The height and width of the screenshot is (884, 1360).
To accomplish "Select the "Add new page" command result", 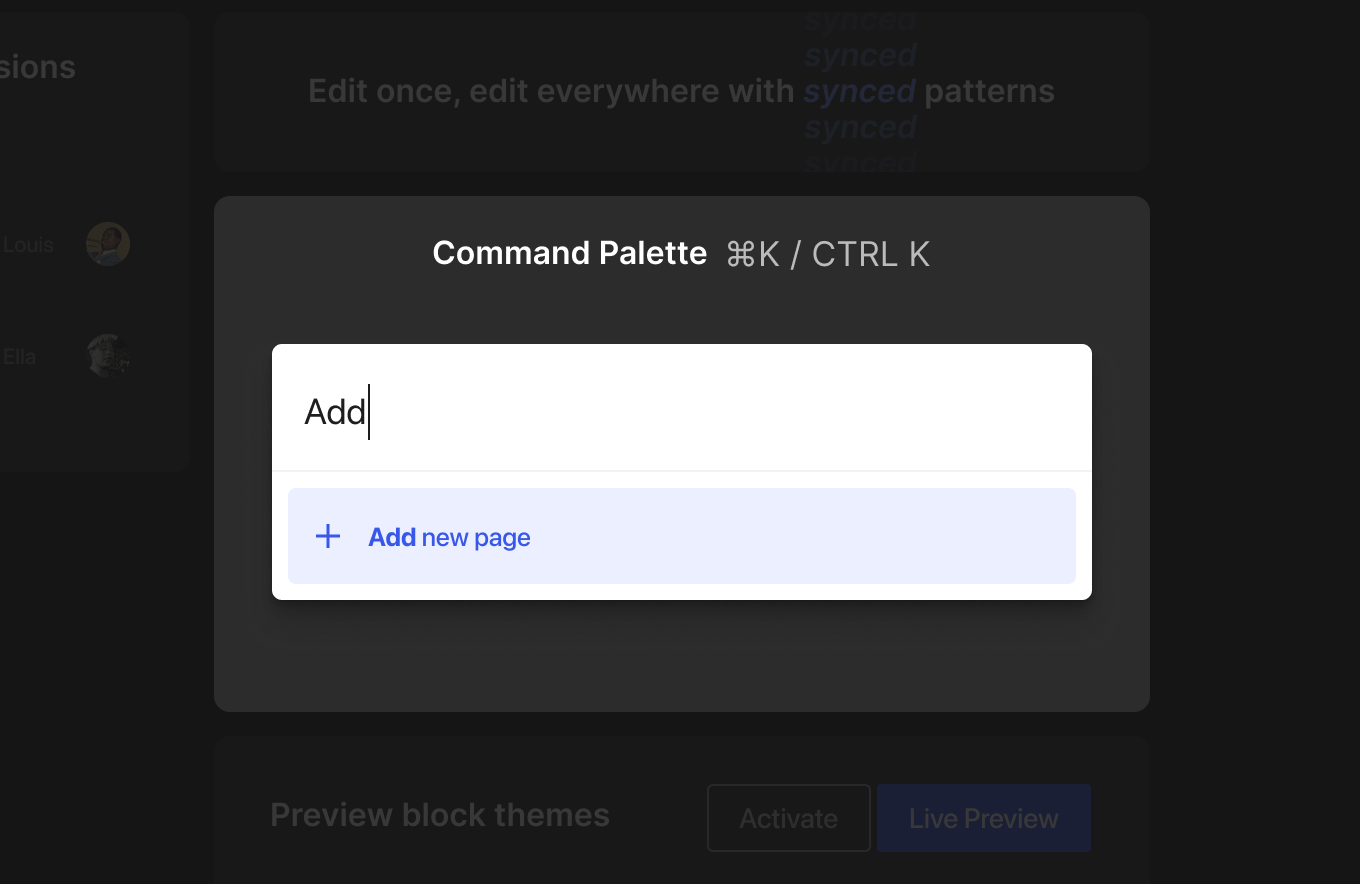I will tap(680, 537).
